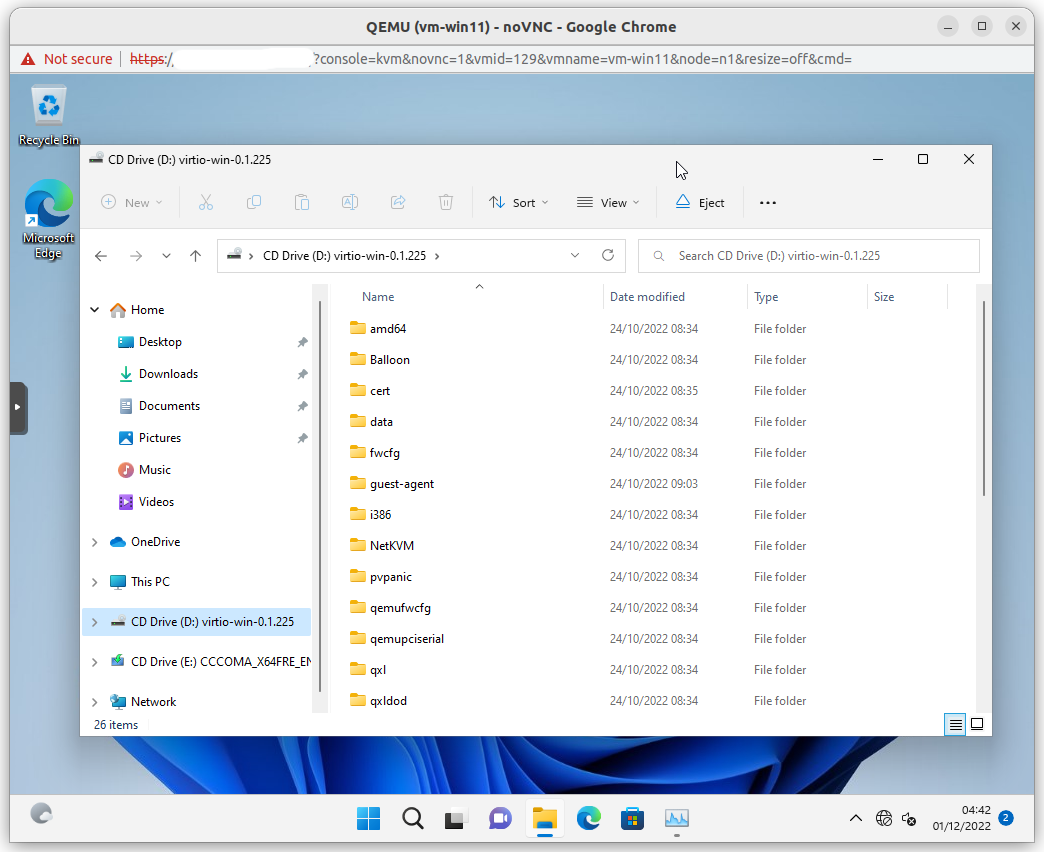Open clock and date in system tray
Screen dimensions: 1044x852
click(x=961, y=818)
